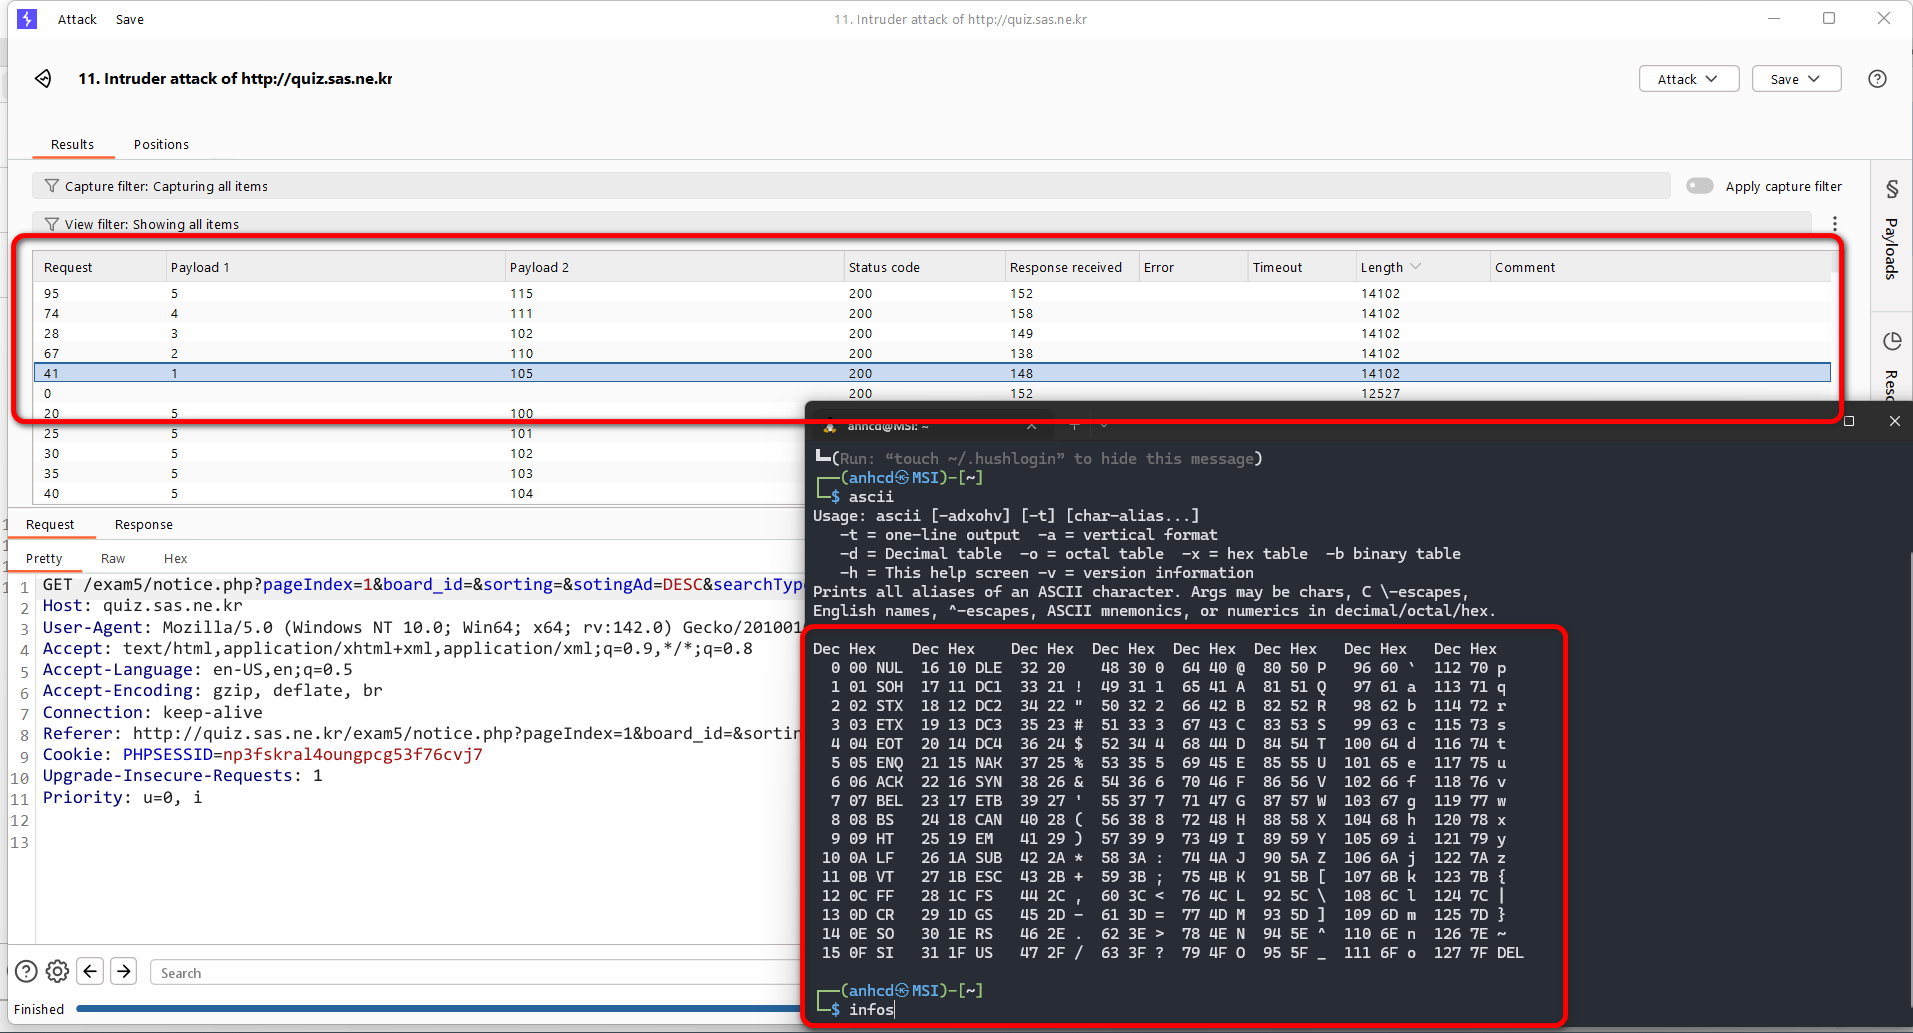Switch to the Response tab
Image resolution: width=1913 pixels, height=1033 pixels.
(x=143, y=524)
